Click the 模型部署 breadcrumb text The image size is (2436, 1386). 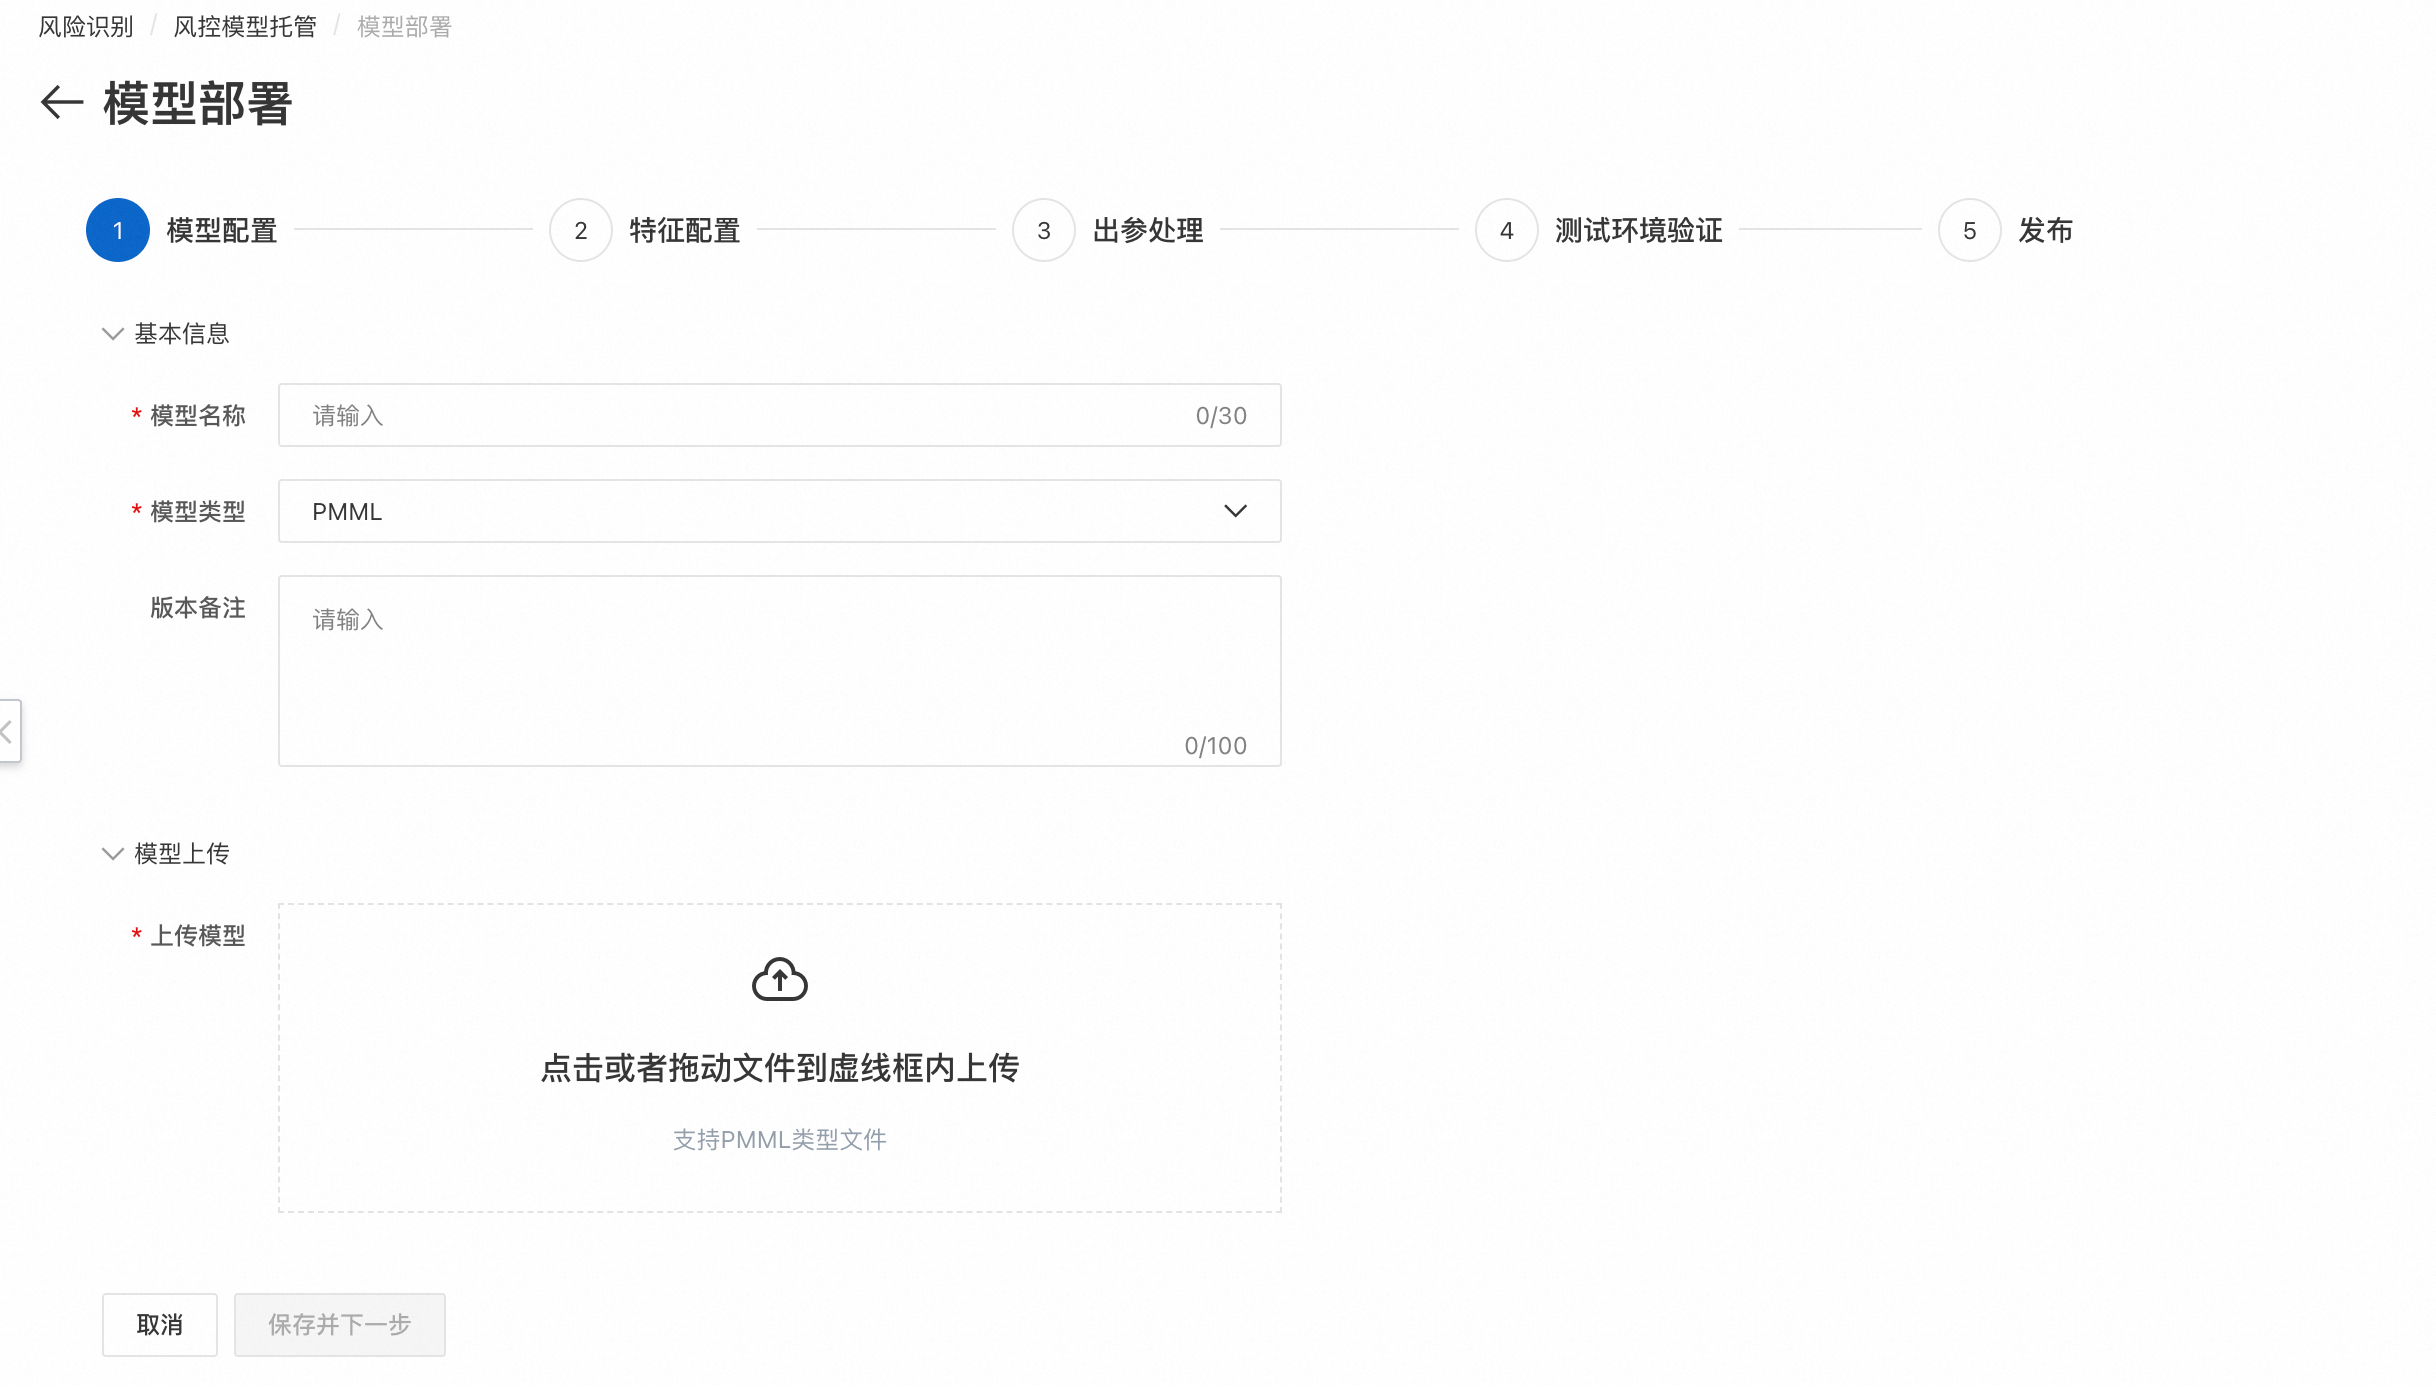[404, 27]
